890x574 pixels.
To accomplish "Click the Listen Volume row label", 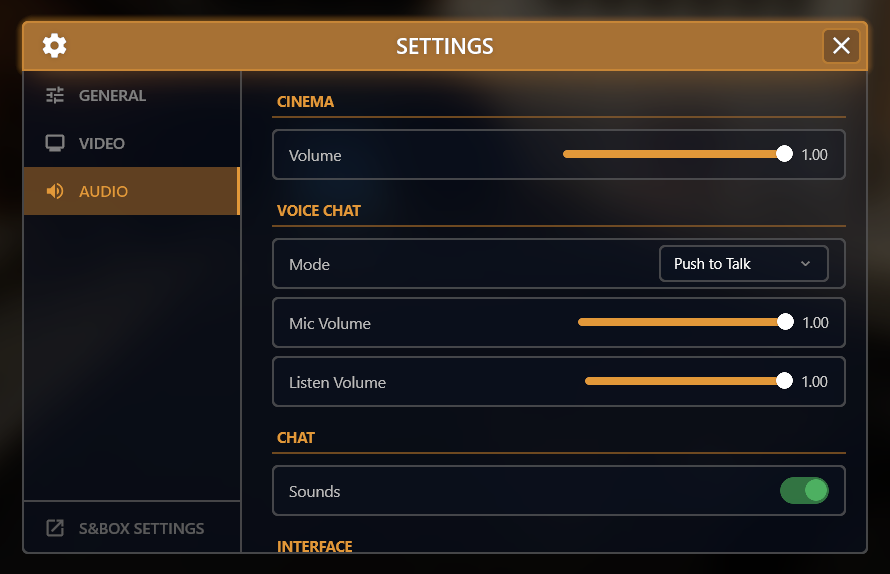I will 337,382.
